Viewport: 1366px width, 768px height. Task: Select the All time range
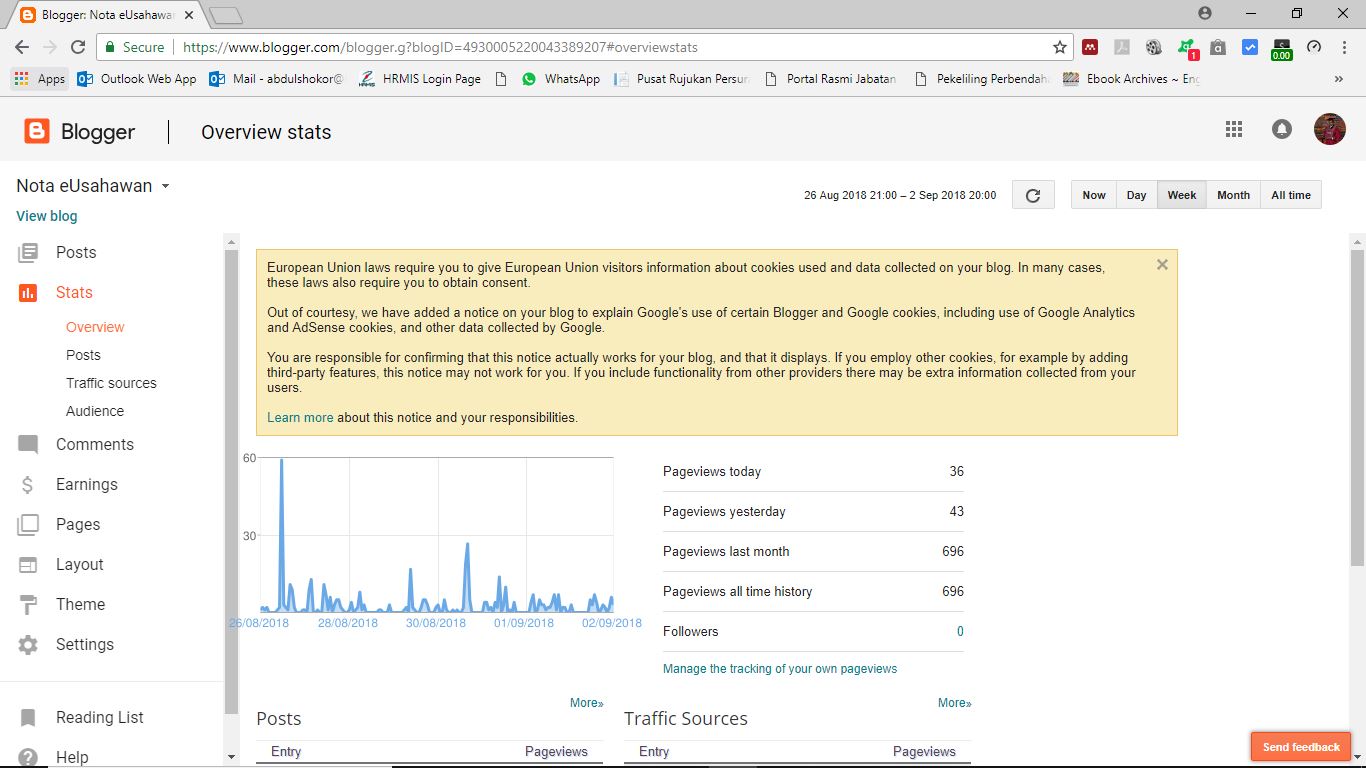coord(1291,195)
